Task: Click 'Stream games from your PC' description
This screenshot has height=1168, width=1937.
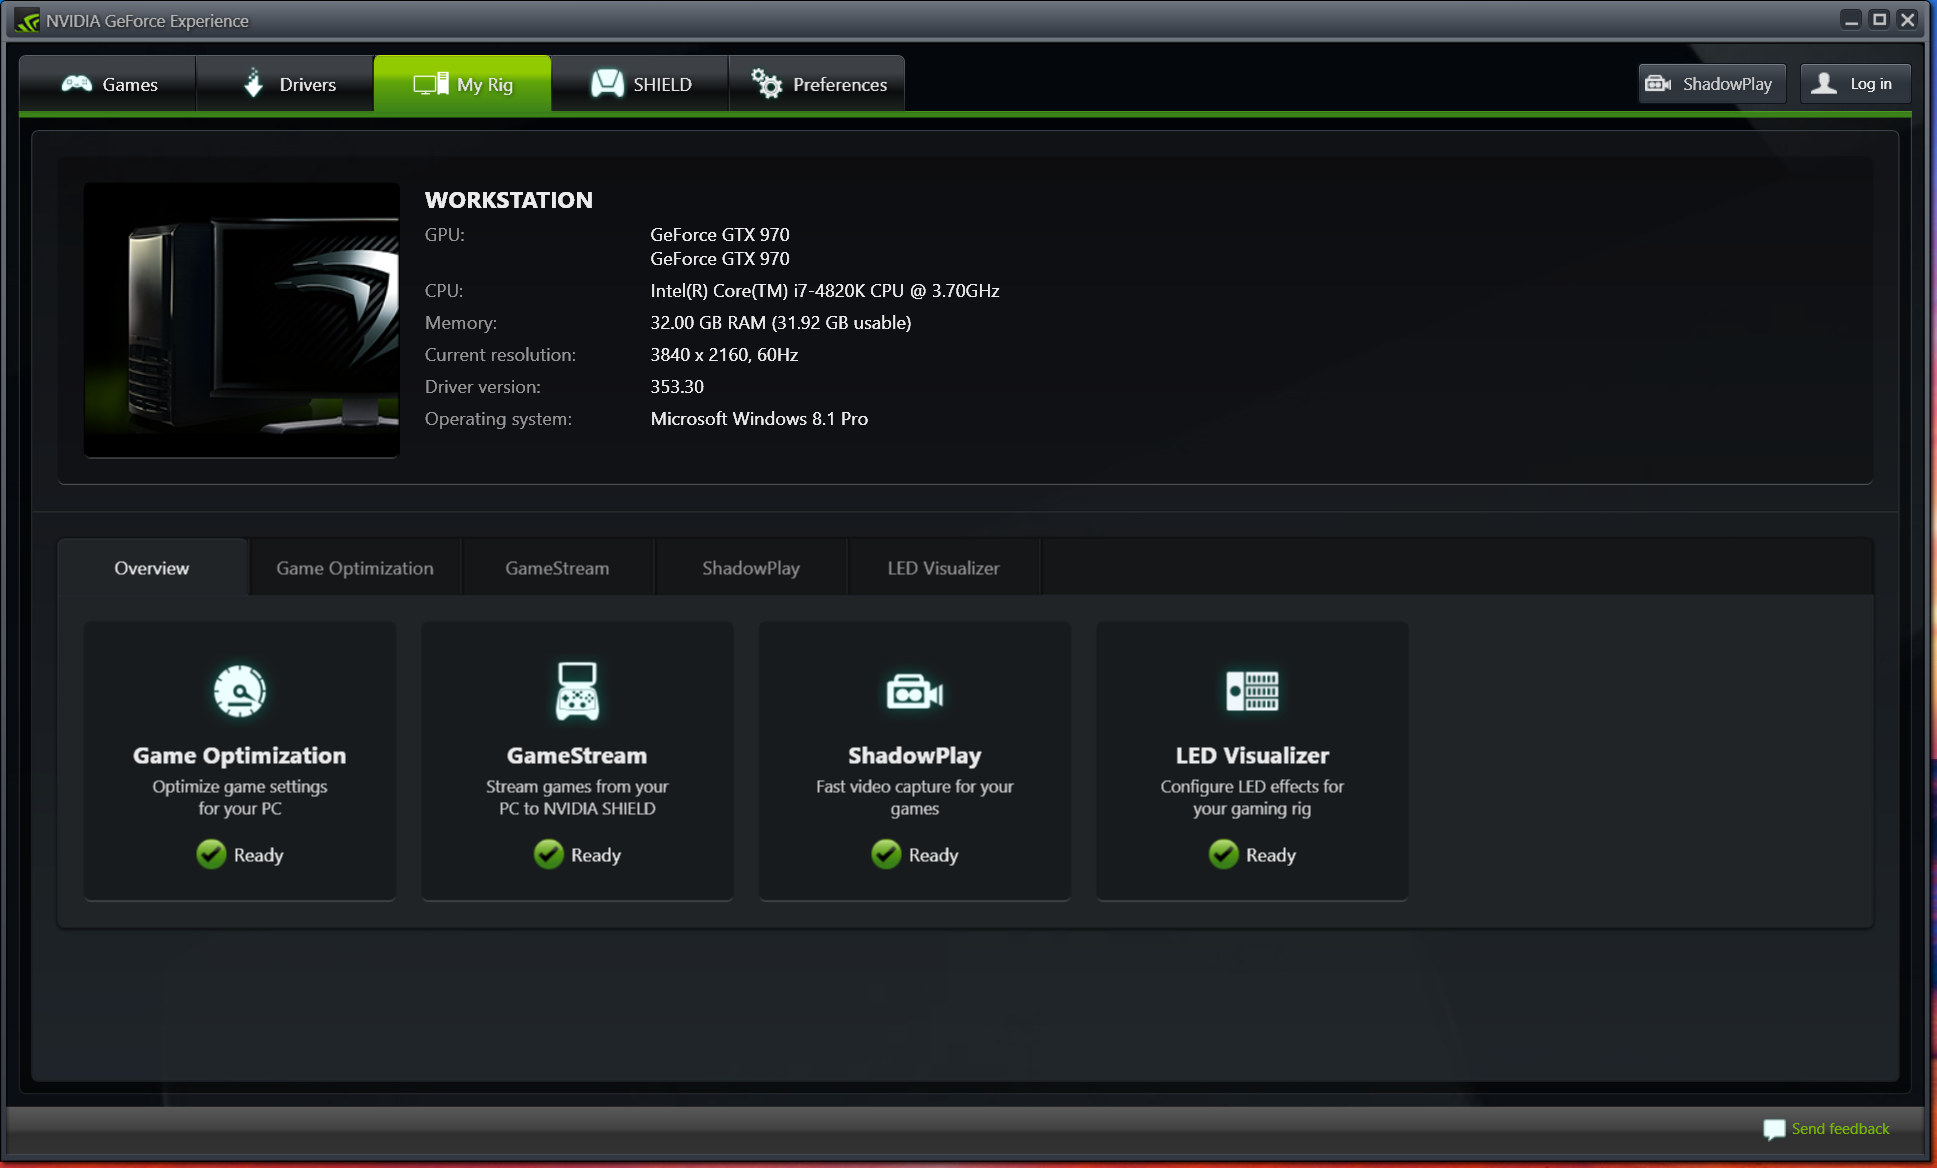Action: click(577, 798)
